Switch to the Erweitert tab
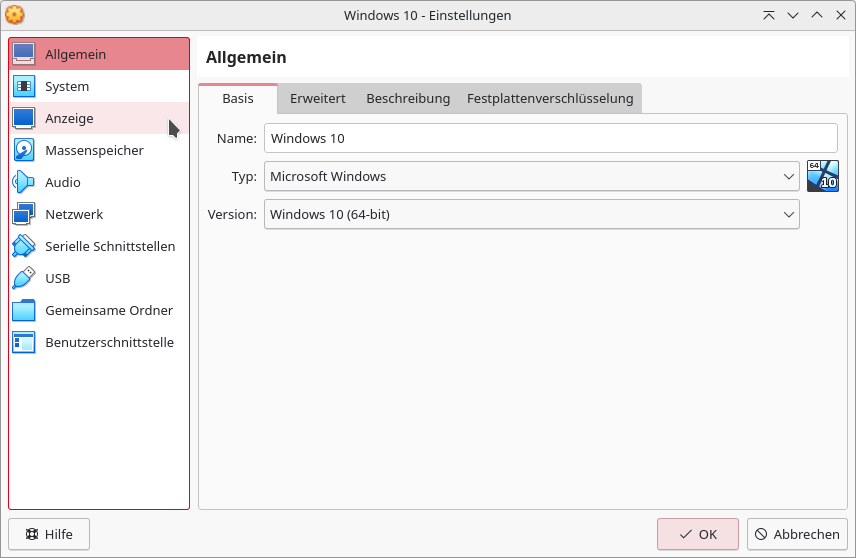The height and width of the screenshot is (558, 856). (x=318, y=99)
